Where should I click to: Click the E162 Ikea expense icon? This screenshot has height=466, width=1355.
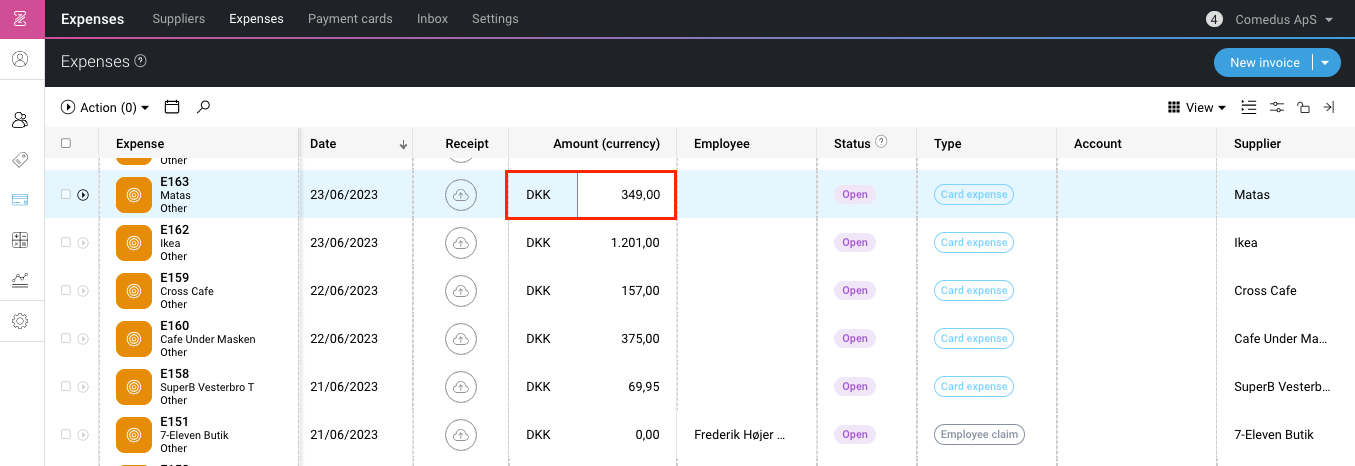134,243
